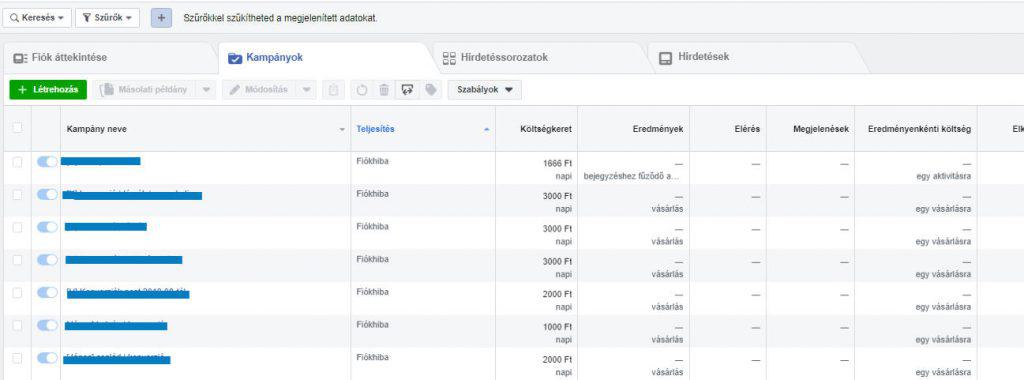Click the Másolati példány duplicate button
1024x380 pixels.
[145, 90]
